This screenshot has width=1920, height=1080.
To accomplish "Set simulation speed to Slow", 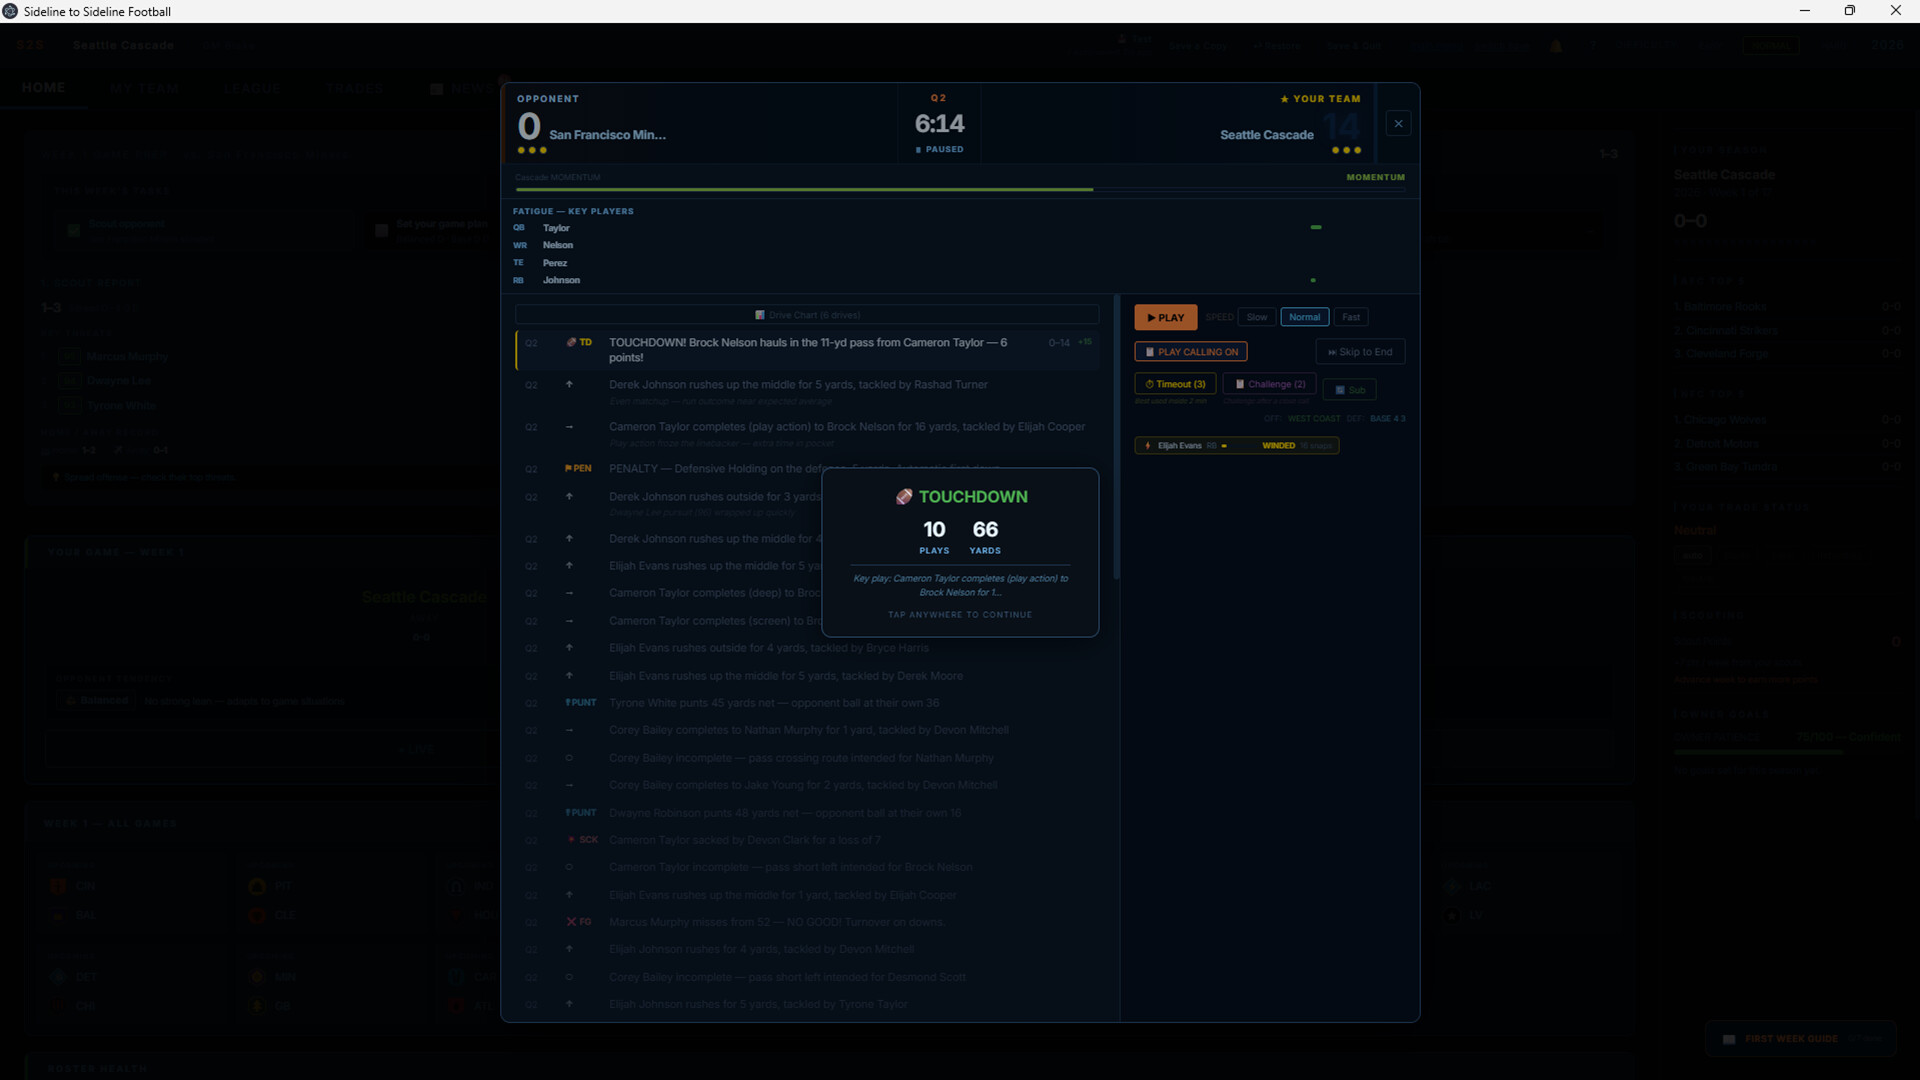I will tap(1256, 317).
